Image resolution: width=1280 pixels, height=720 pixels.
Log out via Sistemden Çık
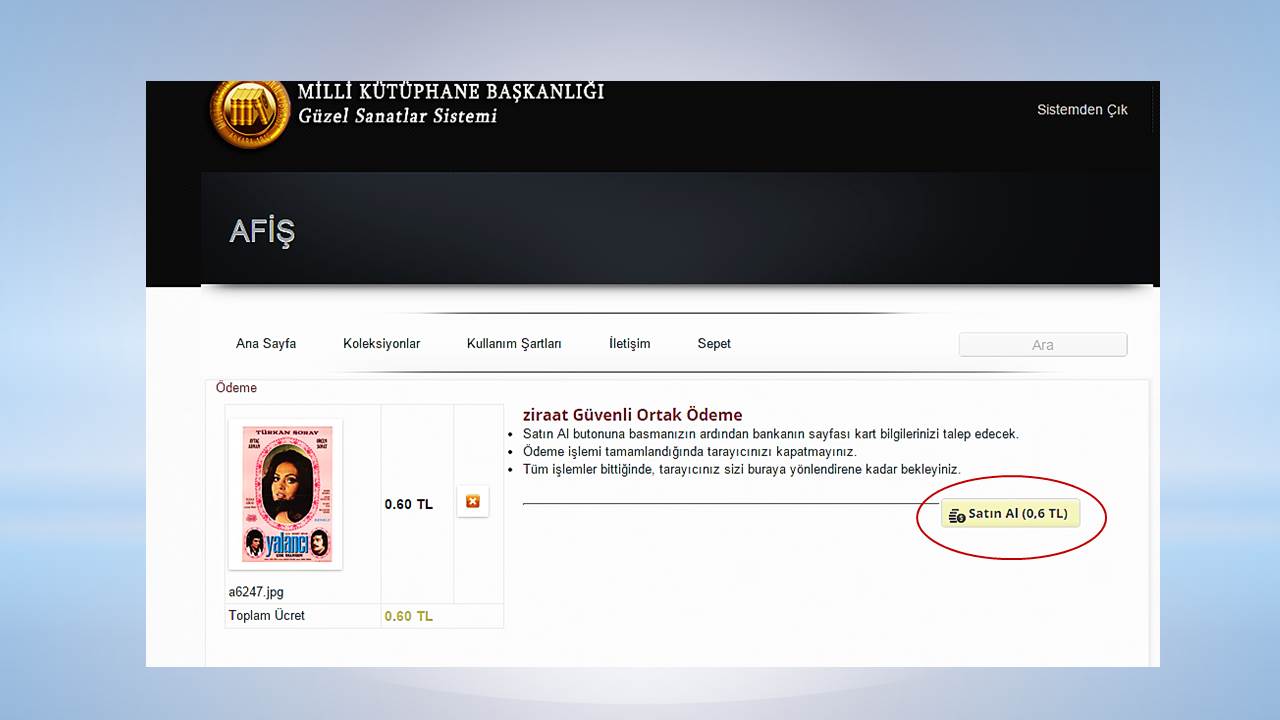point(1081,110)
